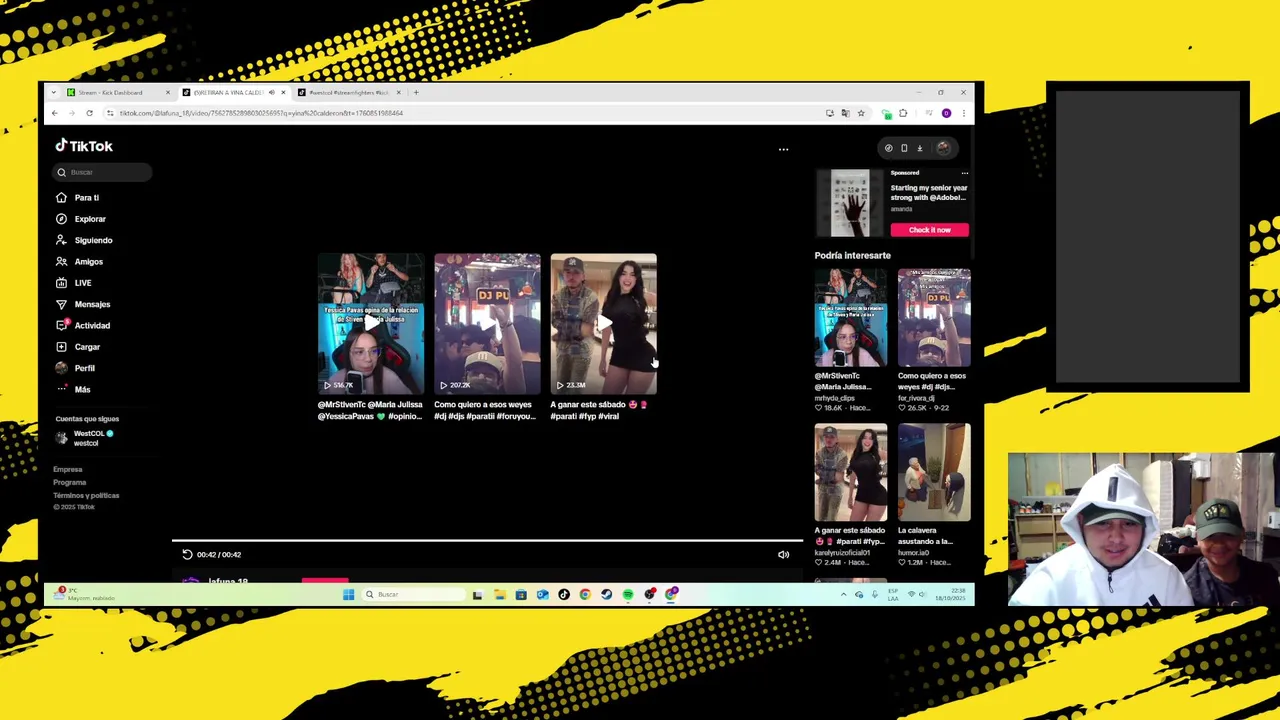The width and height of the screenshot is (1280, 720).
Task: Open the taskbar weather widget
Action: (x=84, y=594)
